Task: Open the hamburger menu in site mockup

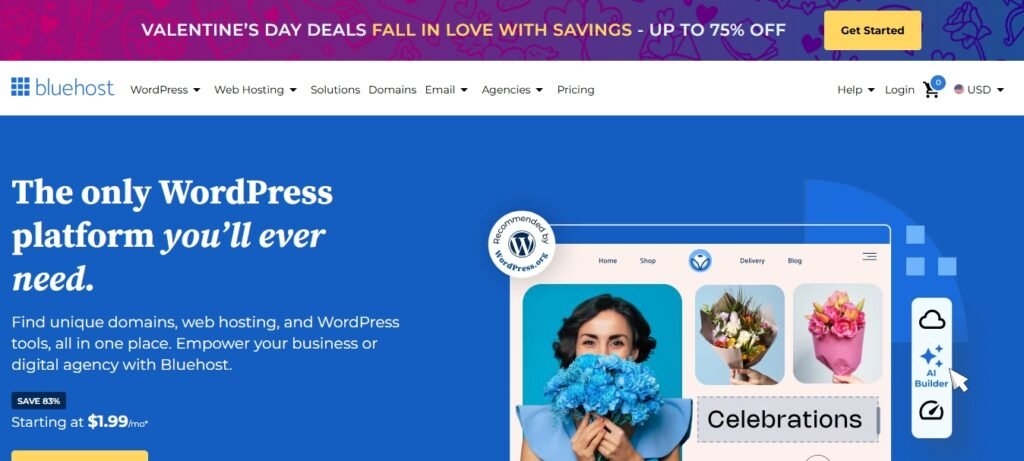Action: coord(869,257)
